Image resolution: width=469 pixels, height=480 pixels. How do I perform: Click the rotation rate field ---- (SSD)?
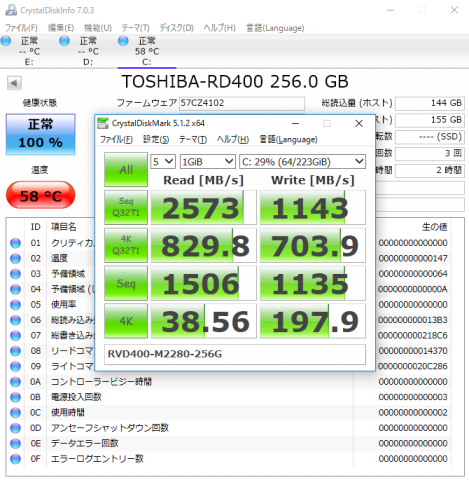(430, 137)
